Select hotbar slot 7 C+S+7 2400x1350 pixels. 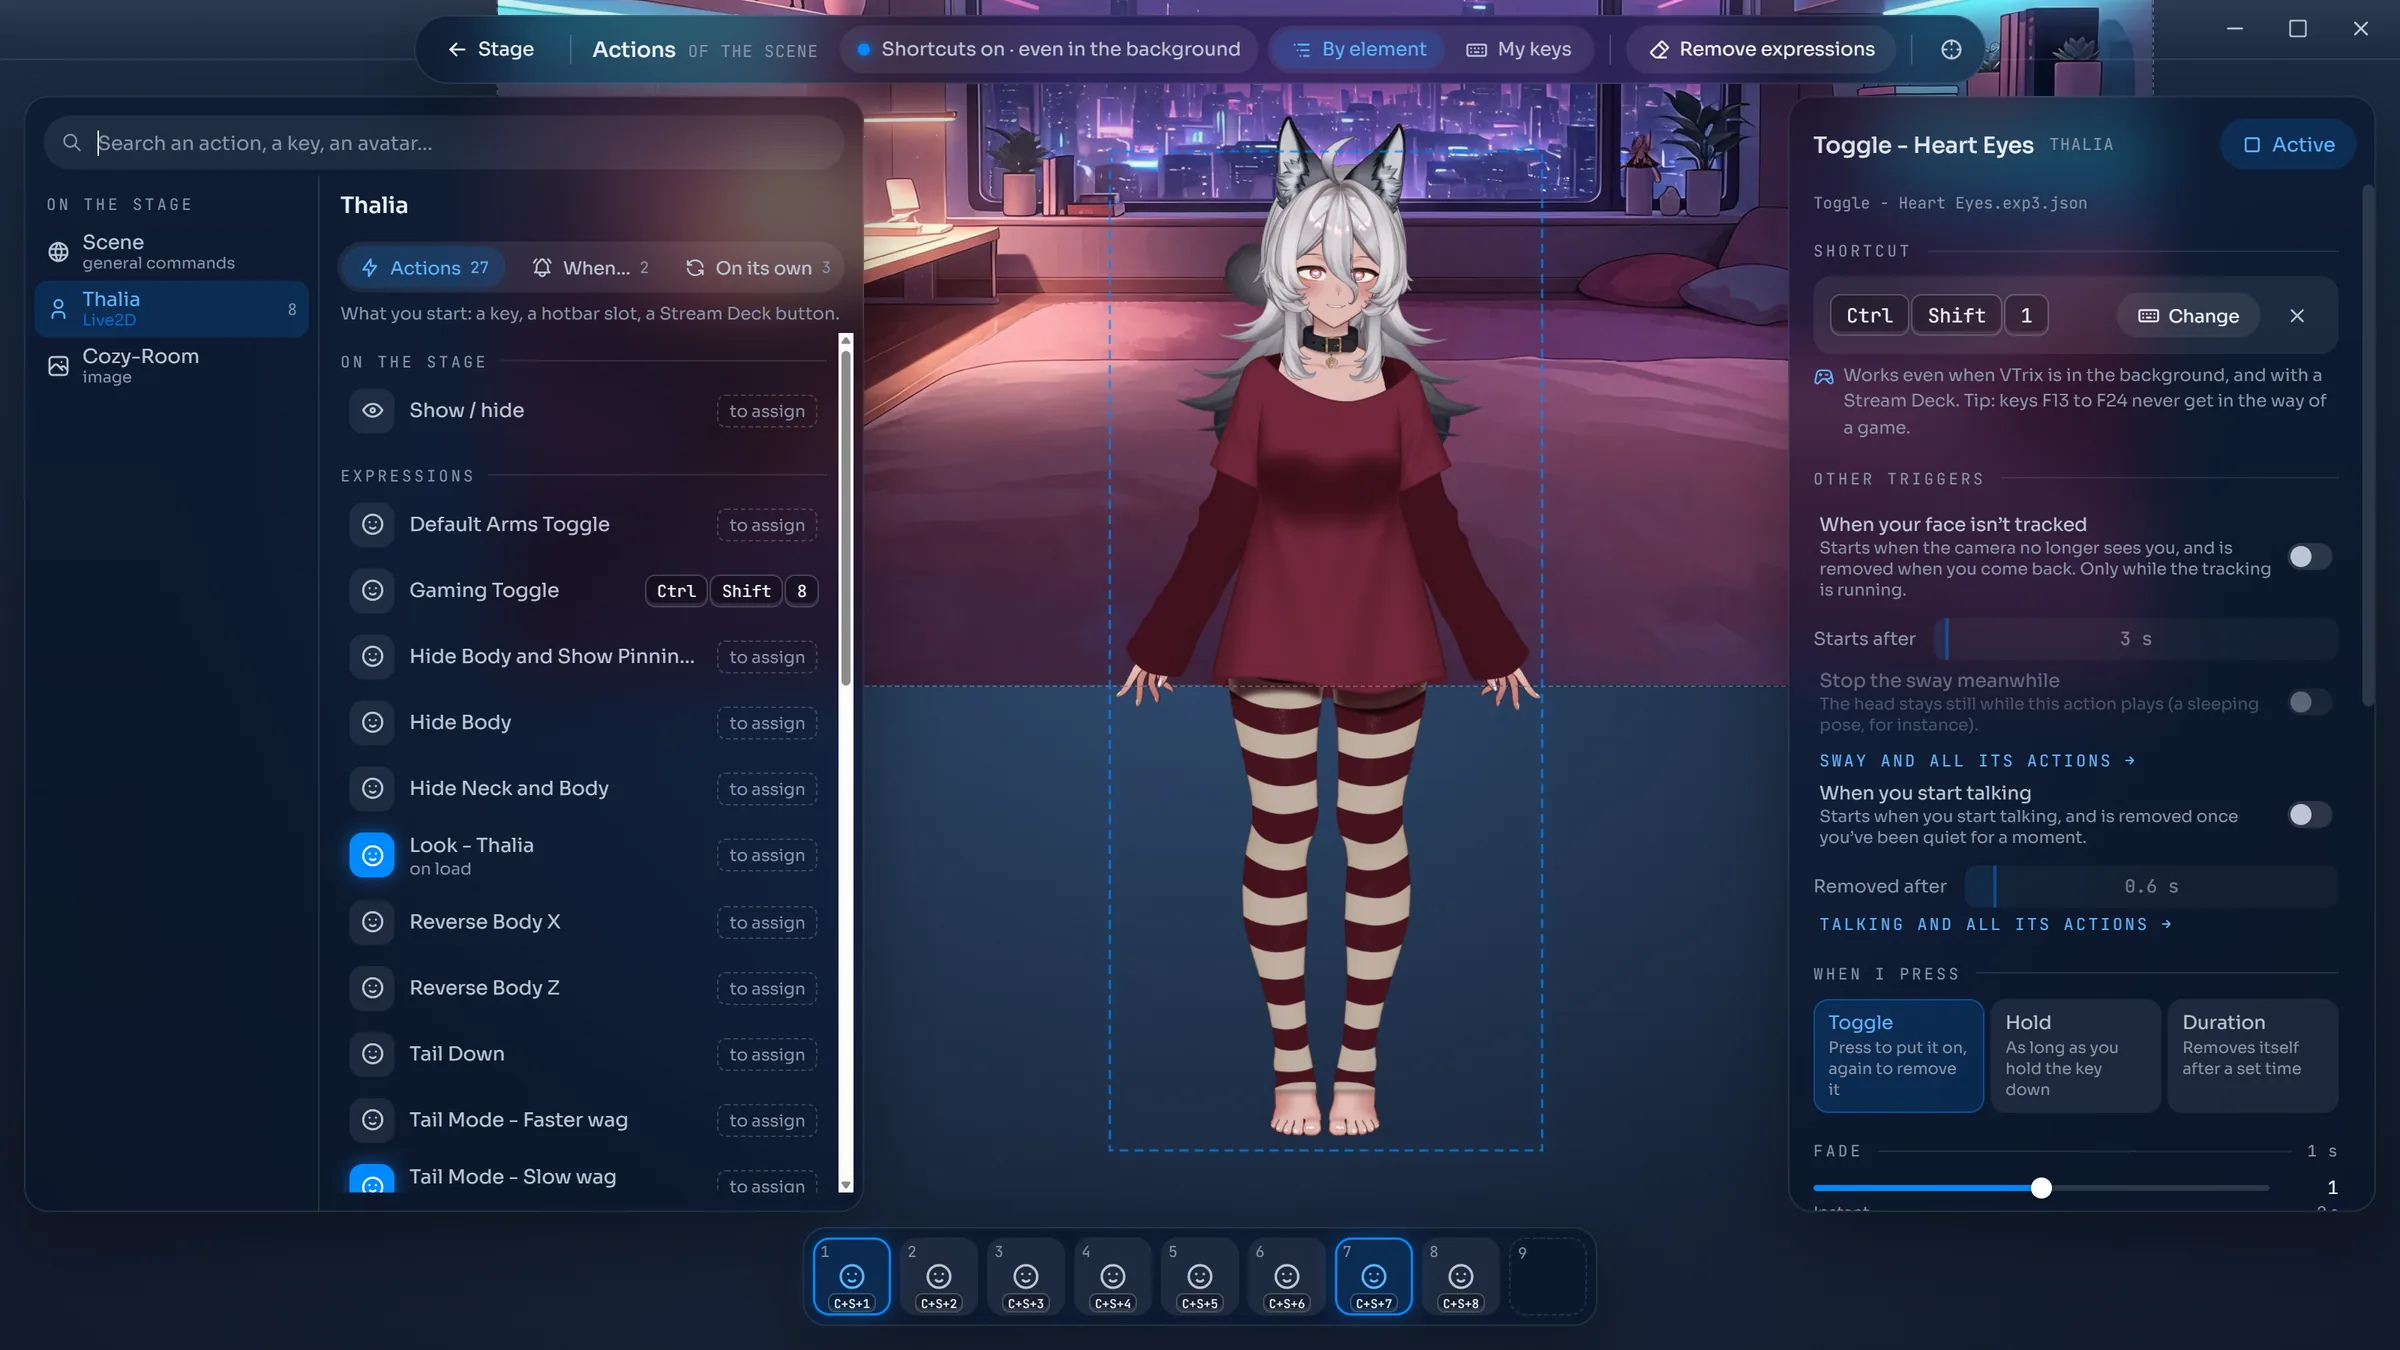[1374, 1276]
